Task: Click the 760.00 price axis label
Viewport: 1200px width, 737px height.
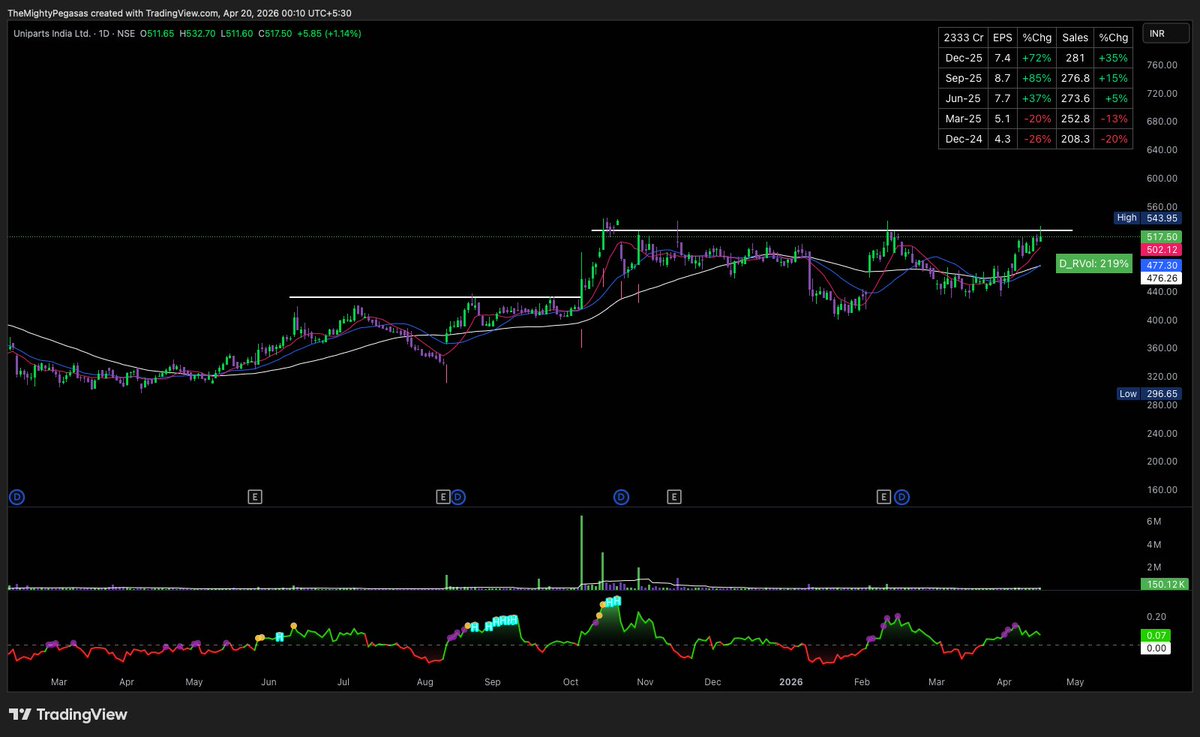Action: point(1161,65)
